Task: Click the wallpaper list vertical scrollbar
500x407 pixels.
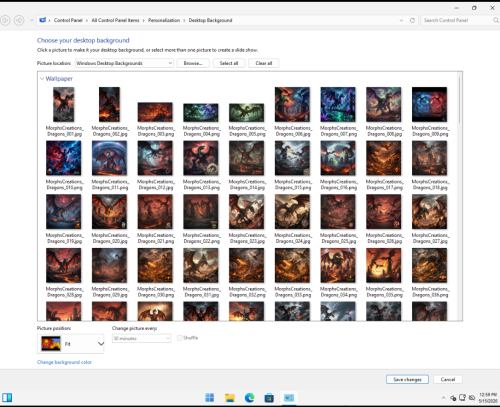Action: point(459,100)
